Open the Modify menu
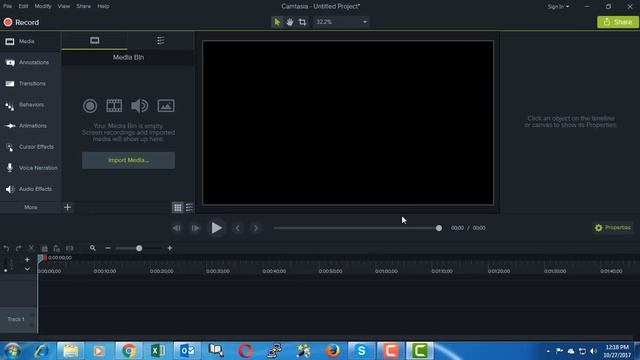Viewport: 640px width, 360px height. (x=43, y=6)
